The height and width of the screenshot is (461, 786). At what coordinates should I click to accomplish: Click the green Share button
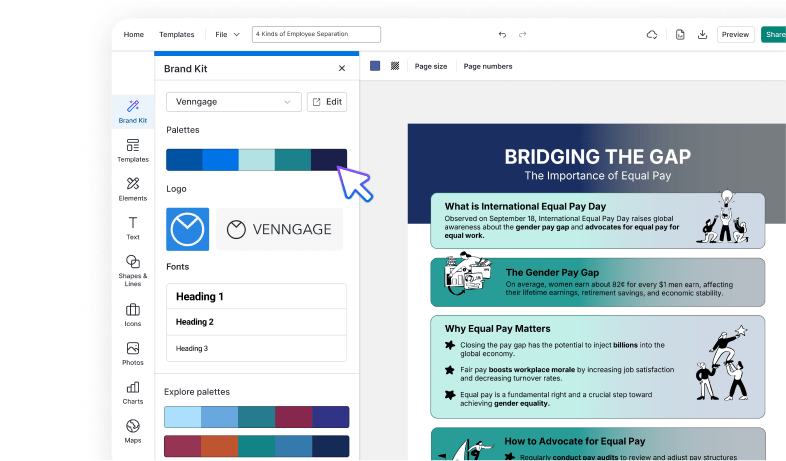[x=773, y=35]
